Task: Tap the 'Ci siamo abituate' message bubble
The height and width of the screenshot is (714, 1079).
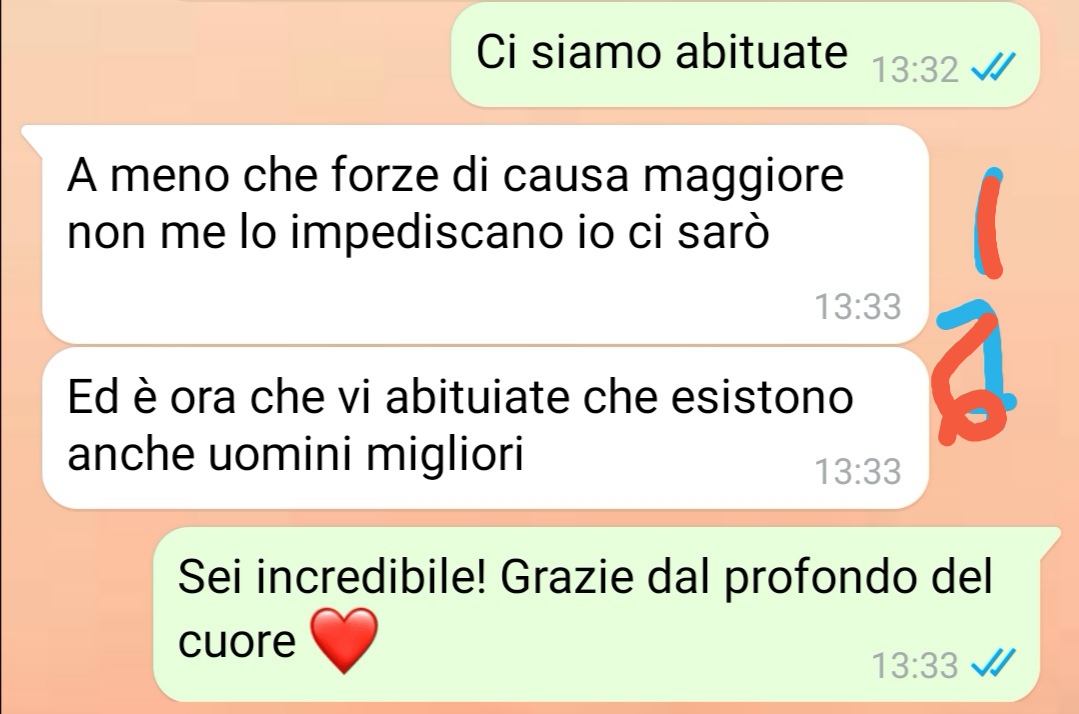Action: [x=745, y=54]
